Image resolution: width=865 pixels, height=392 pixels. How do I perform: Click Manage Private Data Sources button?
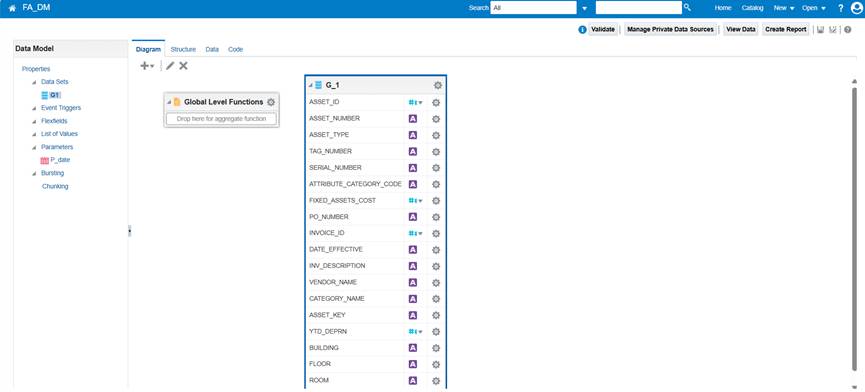pos(670,29)
